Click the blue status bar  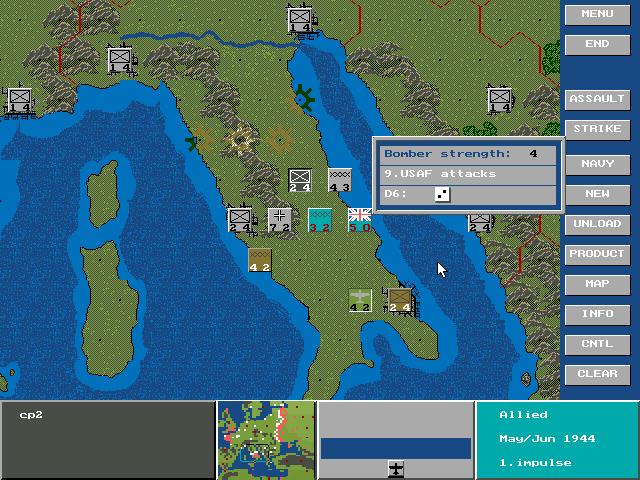(x=396, y=449)
